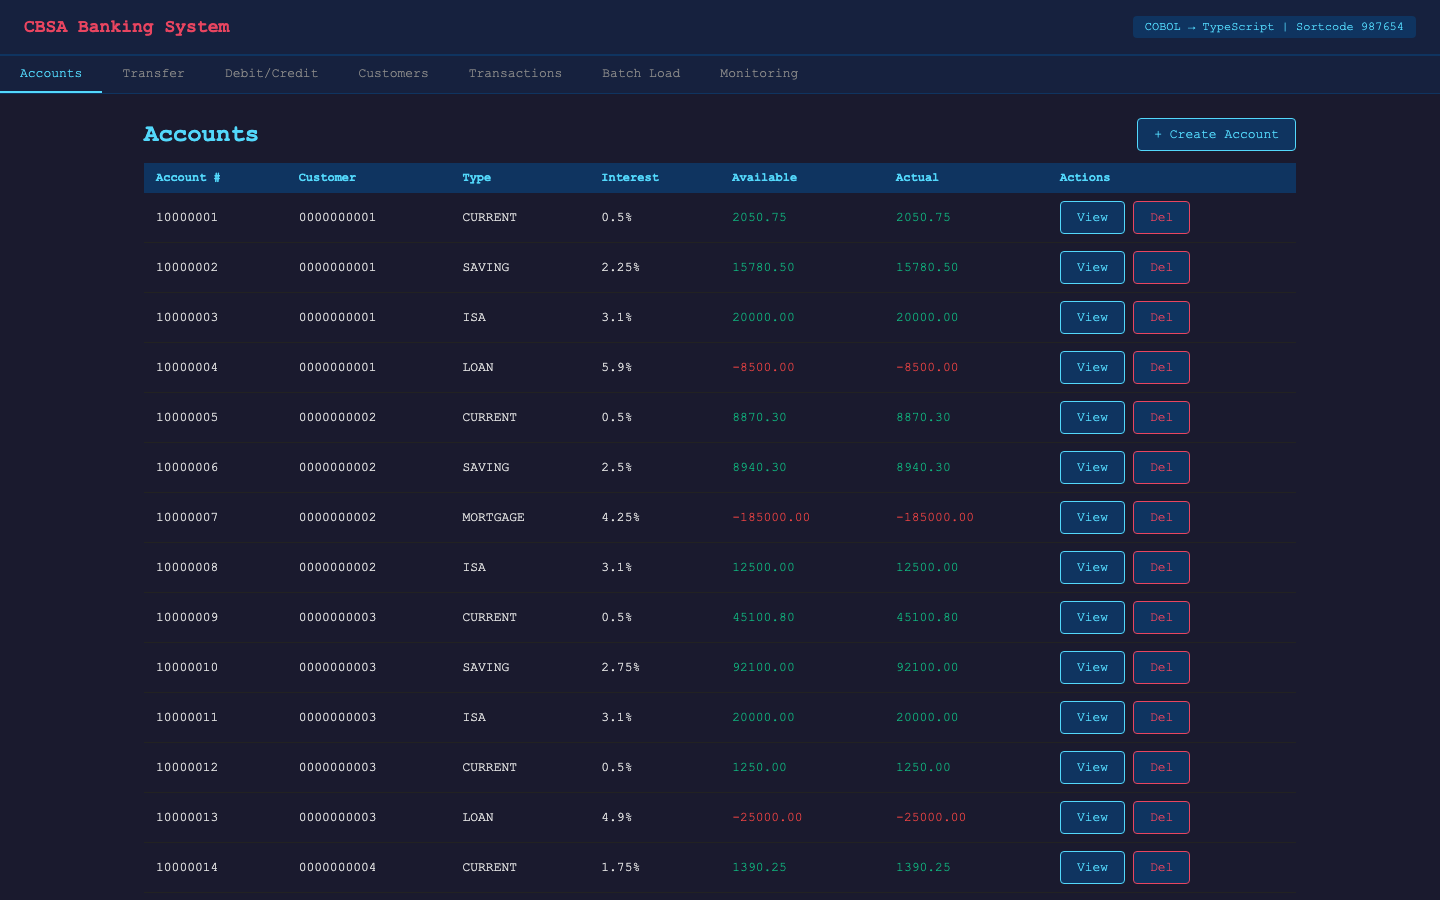Click the Account # column header
The width and height of the screenshot is (1440, 900).
pos(188,178)
